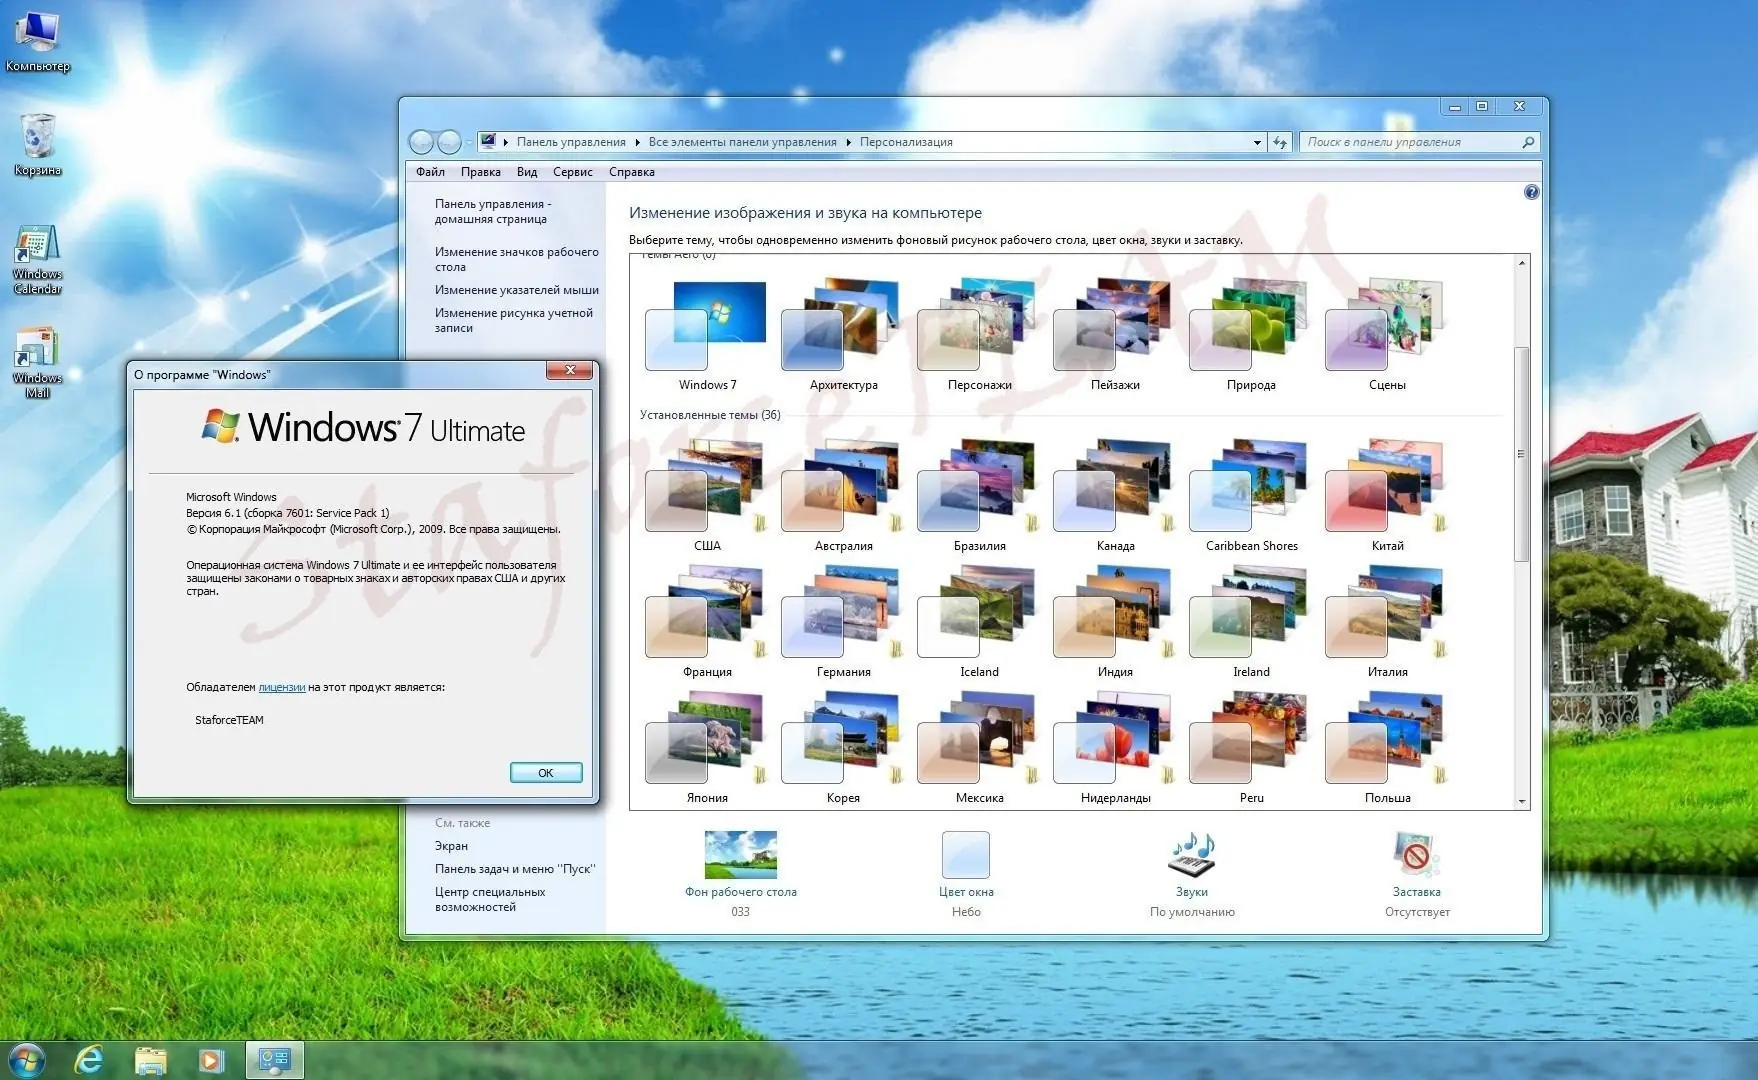This screenshot has height=1080, width=1758.
Task: Apply the Корея theme
Action: (843, 748)
